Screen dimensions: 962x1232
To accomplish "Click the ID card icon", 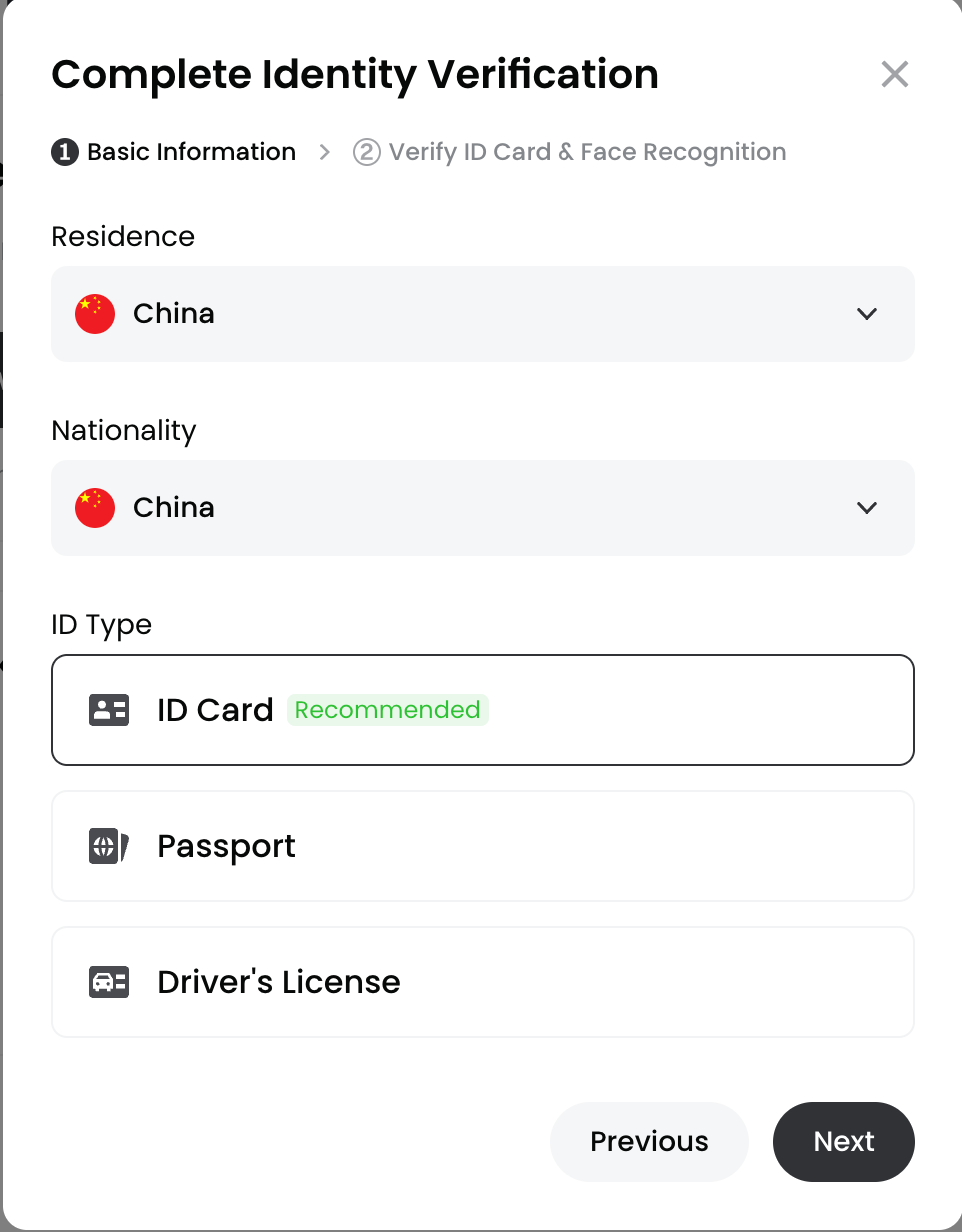I will click(109, 710).
